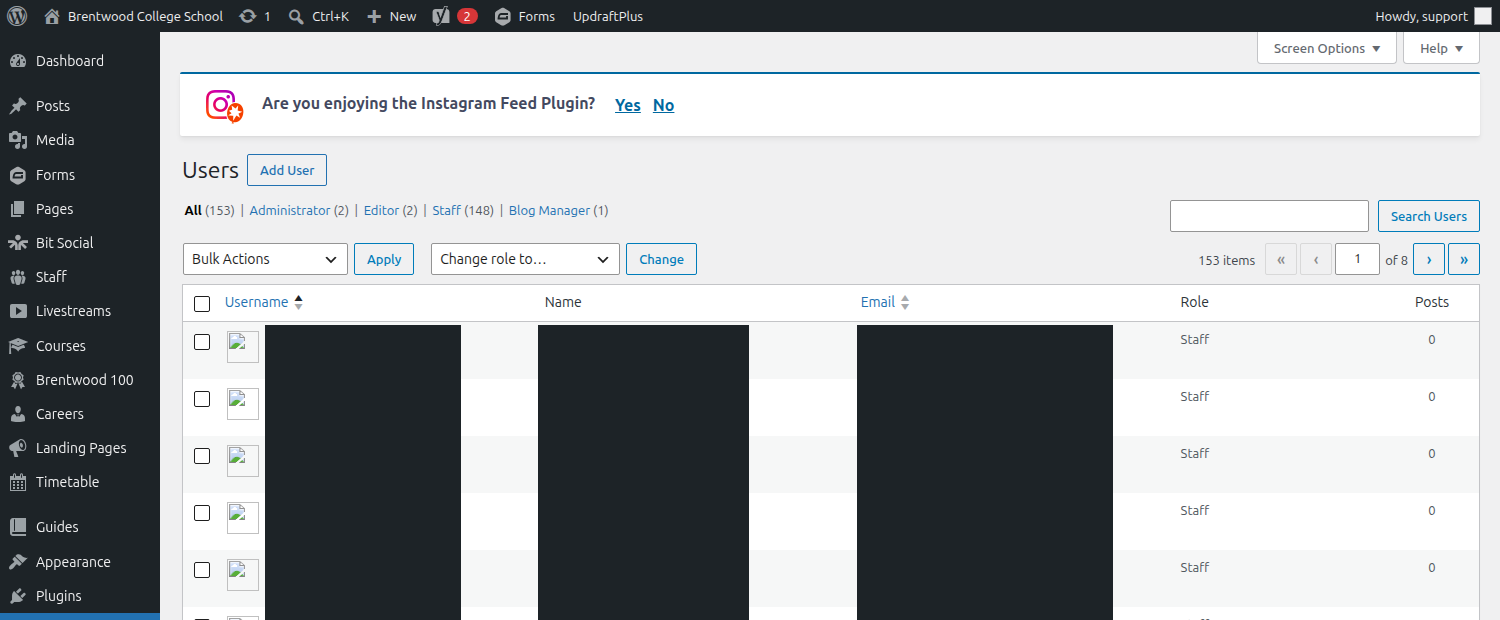This screenshot has width=1500, height=620.
Task: Expand Screen Options panel
Action: pyautogui.click(x=1327, y=48)
